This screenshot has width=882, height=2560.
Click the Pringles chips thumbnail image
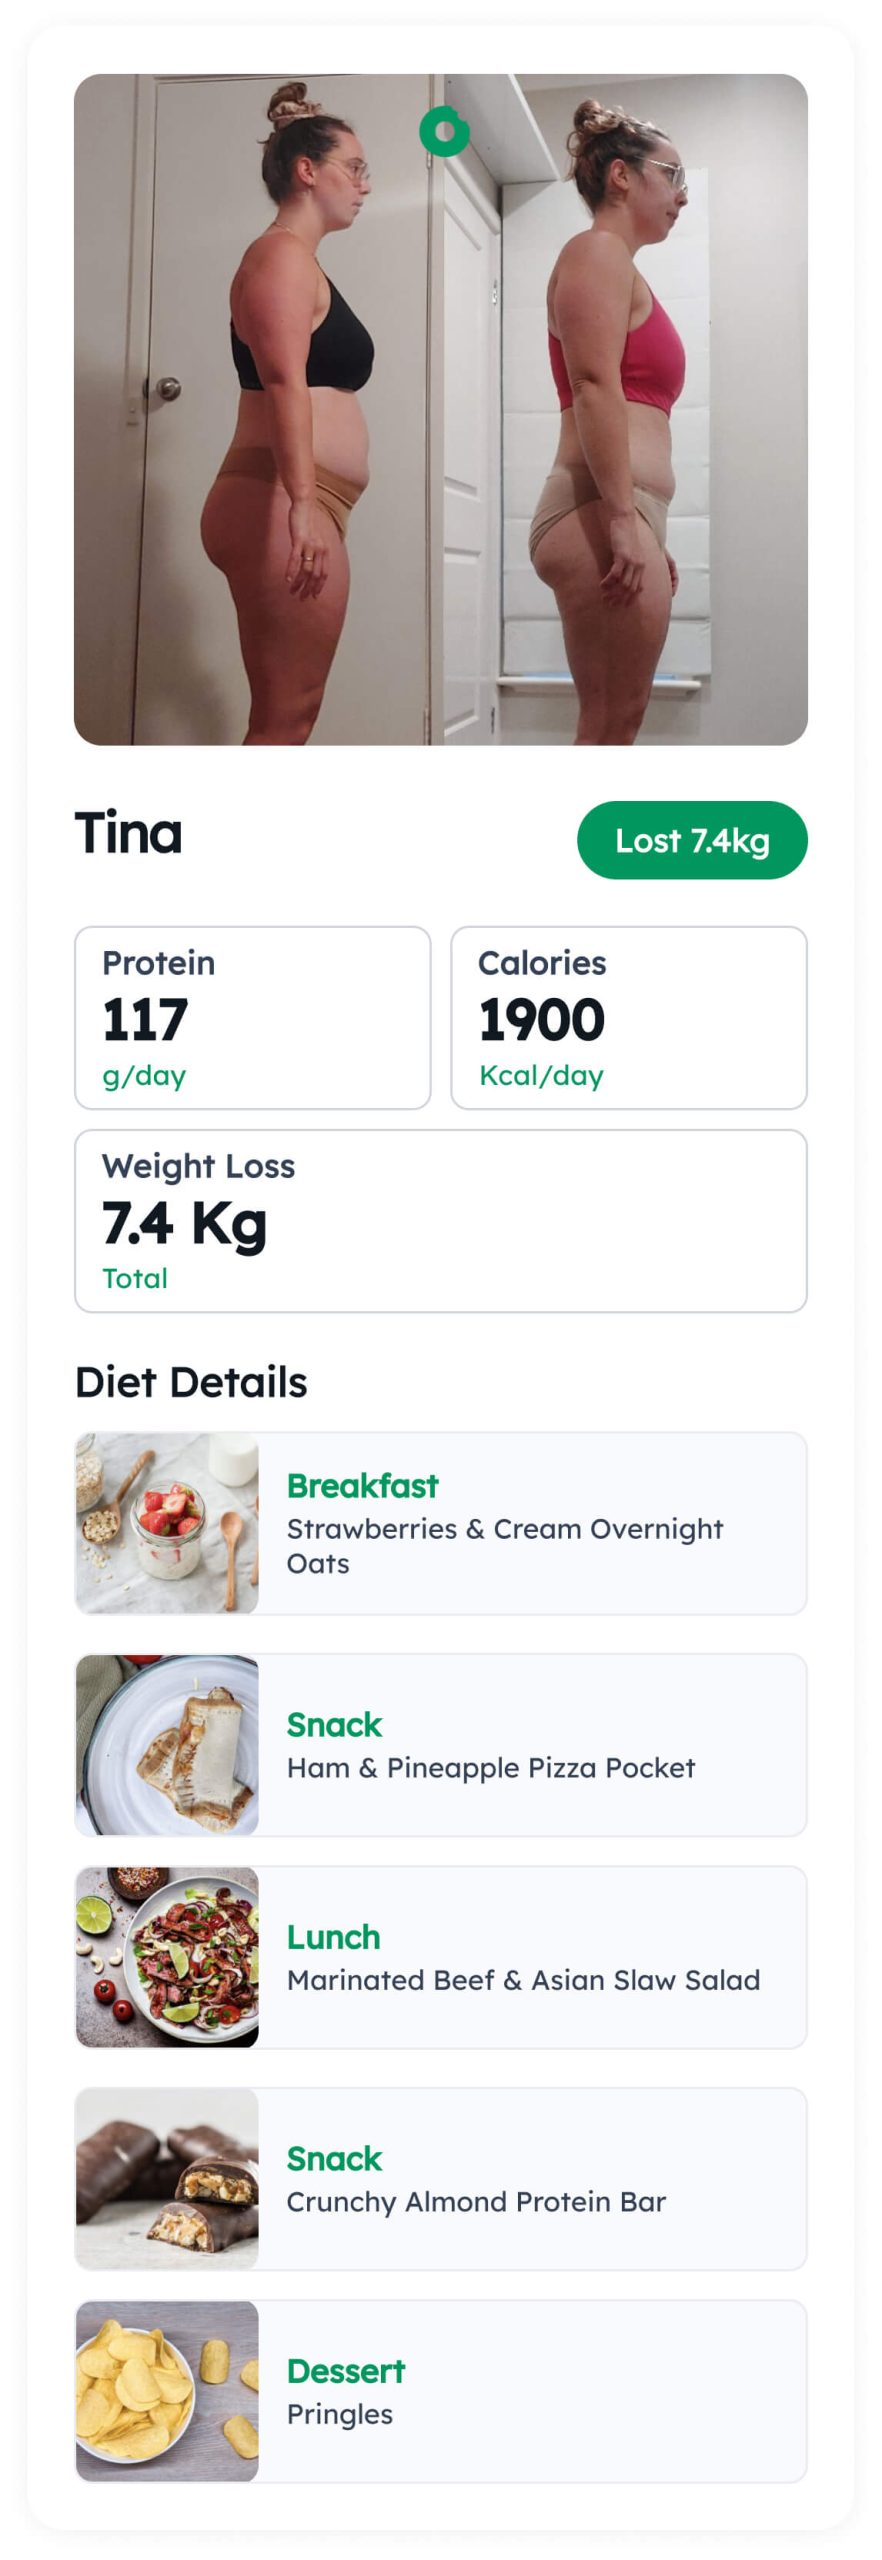pyautogui.click(x=167, y=2390)
